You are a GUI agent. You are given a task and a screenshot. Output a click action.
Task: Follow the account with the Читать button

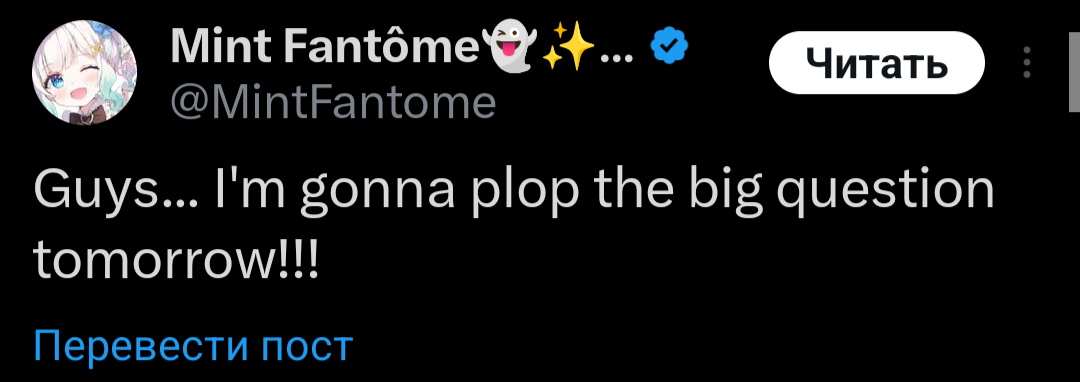877,63
